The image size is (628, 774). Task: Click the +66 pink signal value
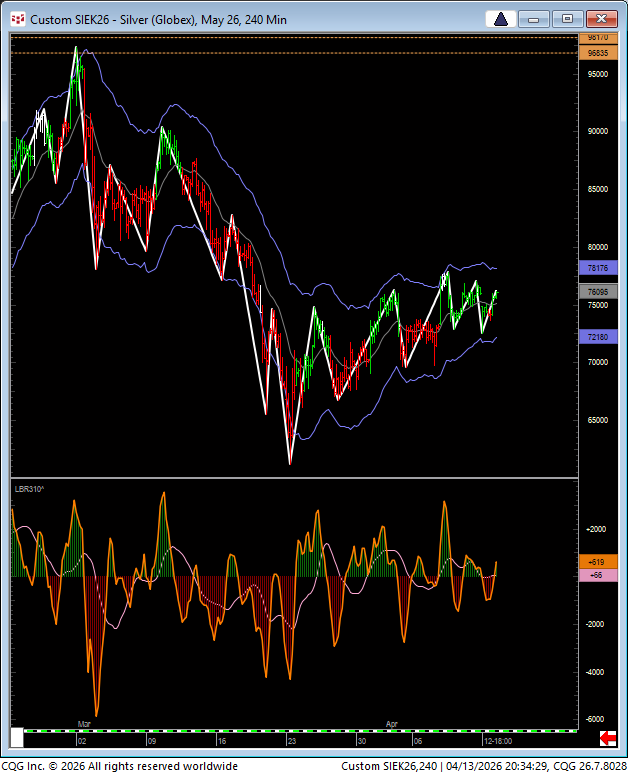pos(598,575)
